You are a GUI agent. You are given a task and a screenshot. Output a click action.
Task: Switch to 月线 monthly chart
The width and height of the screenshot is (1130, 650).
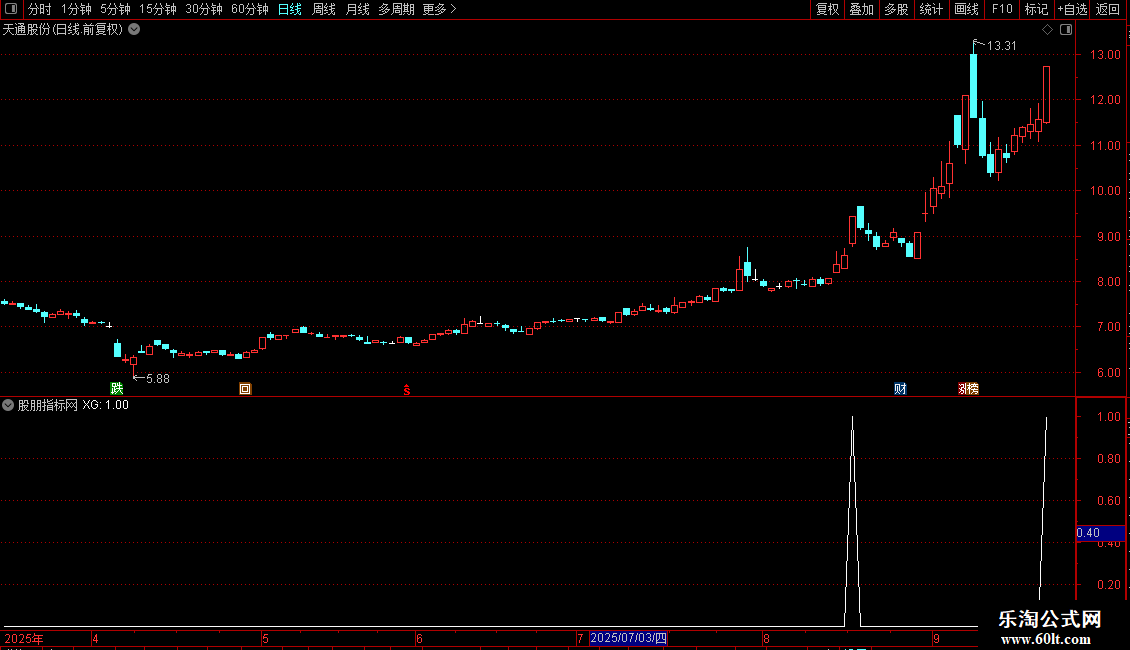coord(357,9)
